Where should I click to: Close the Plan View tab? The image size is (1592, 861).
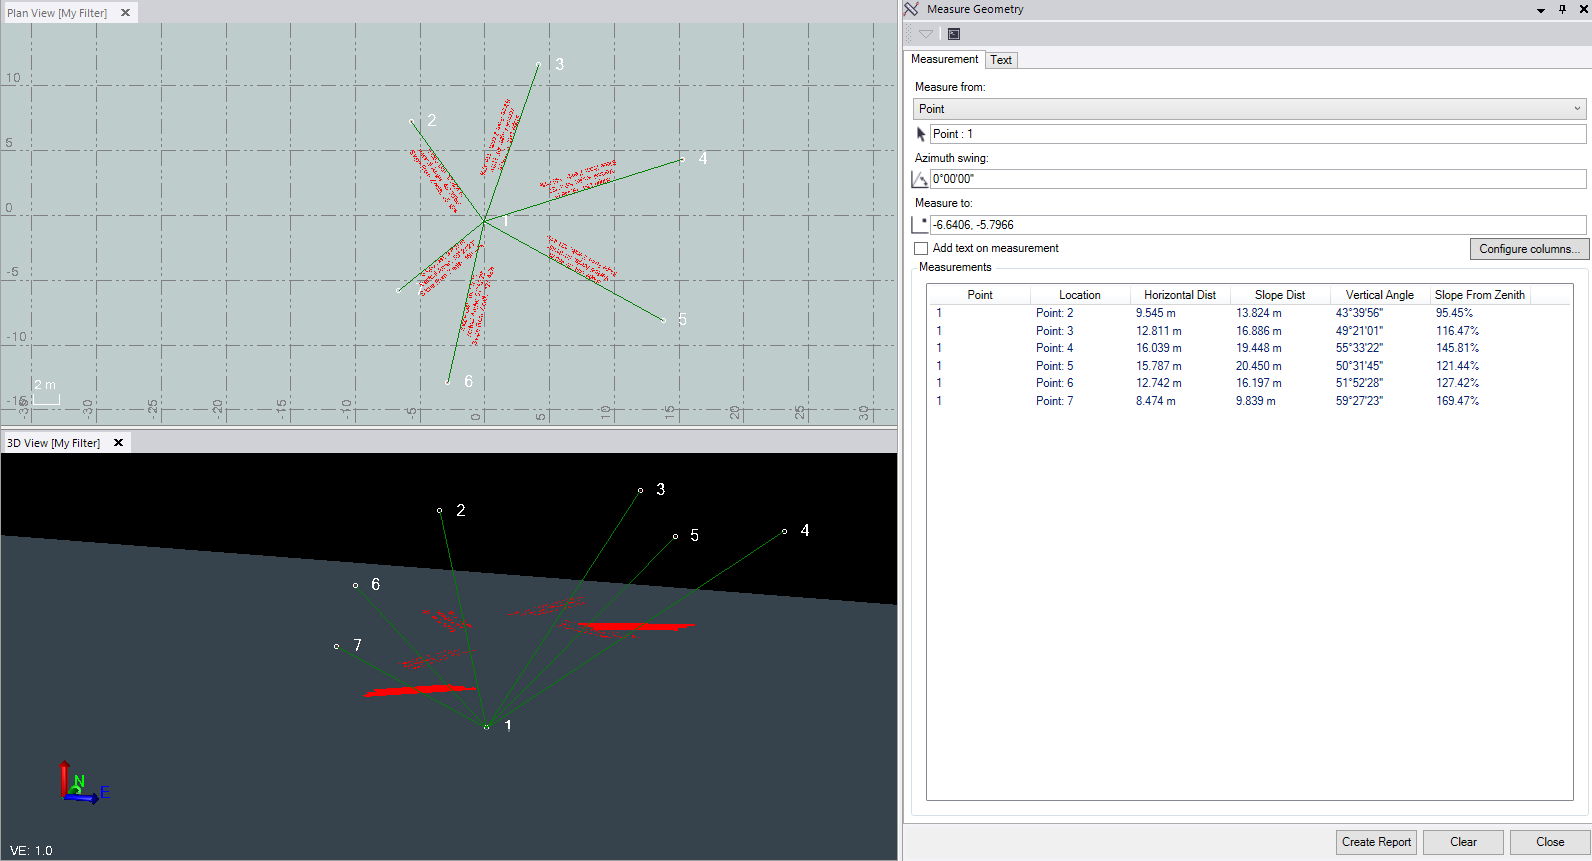126,13
